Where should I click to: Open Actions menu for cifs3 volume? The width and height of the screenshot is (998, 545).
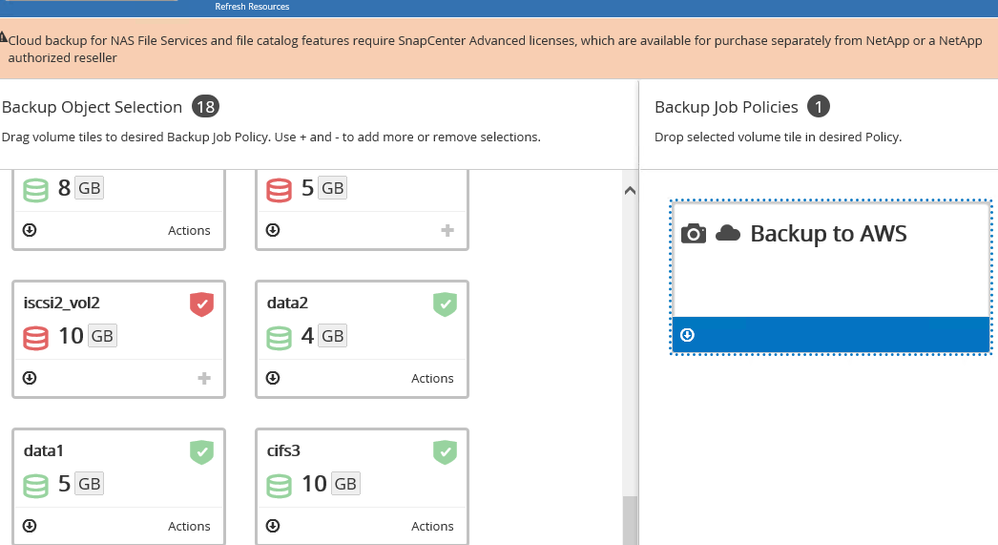click(x=432, y=526)
